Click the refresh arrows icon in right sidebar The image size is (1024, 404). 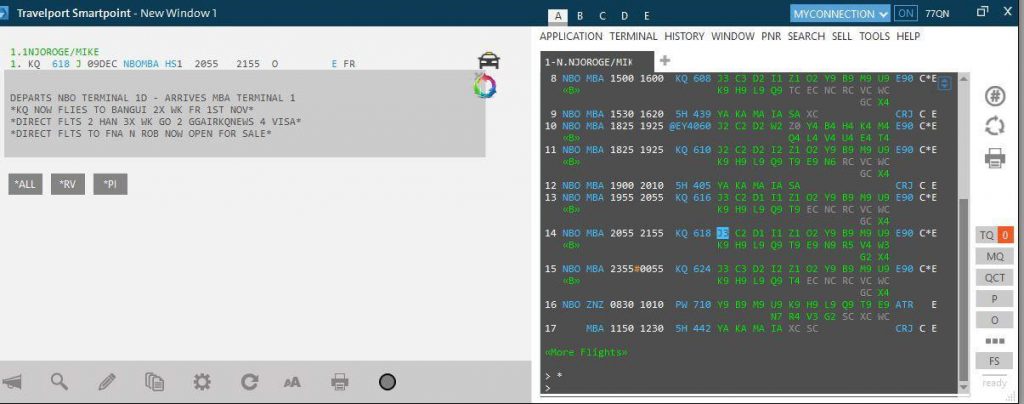coord(994,126)
